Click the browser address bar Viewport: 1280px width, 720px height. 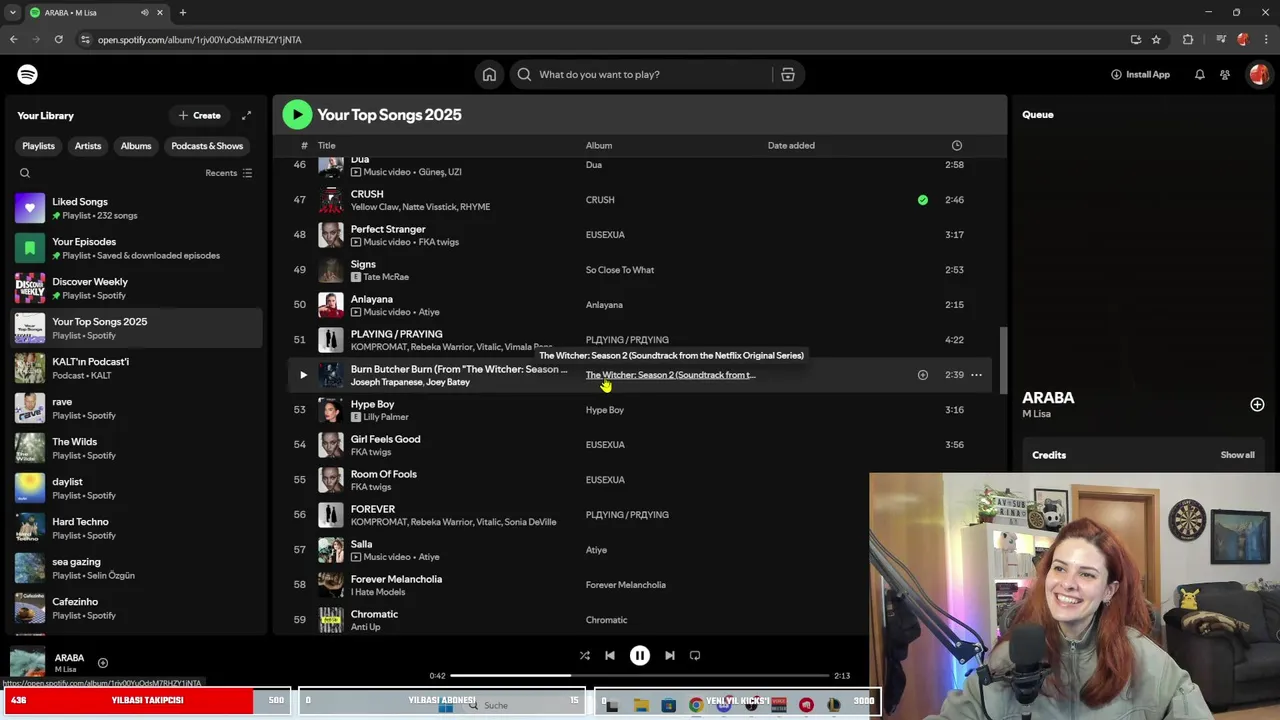[600, 39]
